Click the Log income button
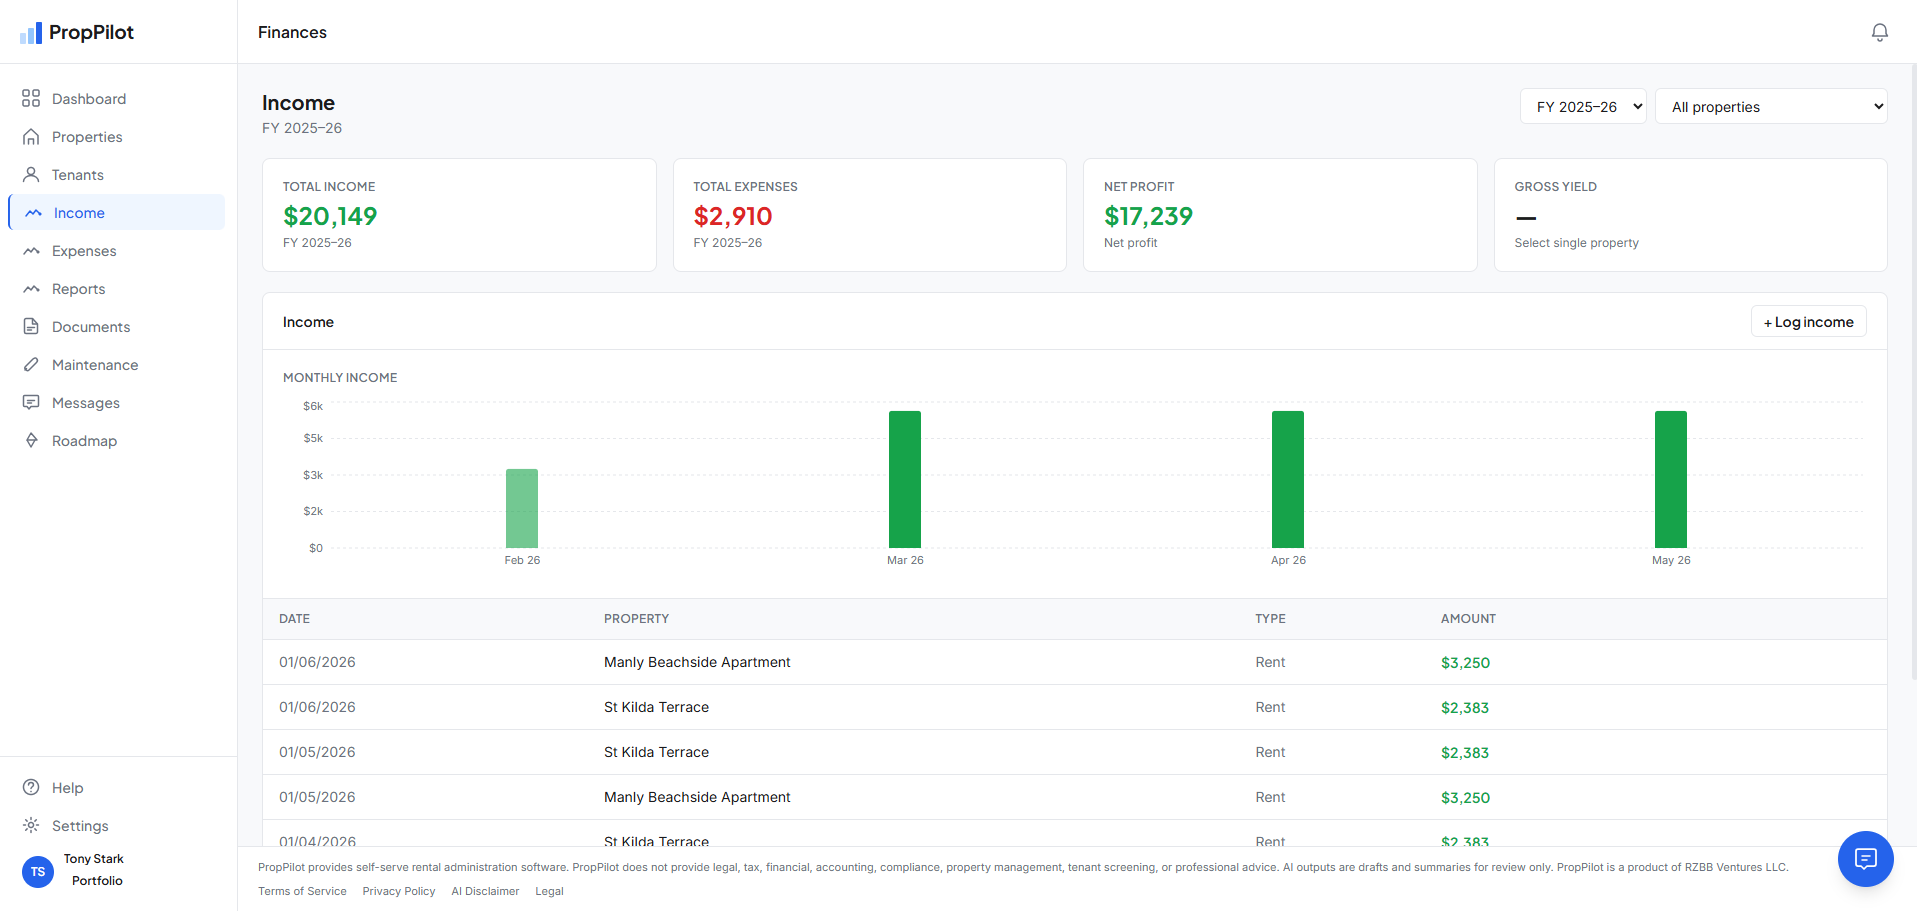 point(1808,322)
